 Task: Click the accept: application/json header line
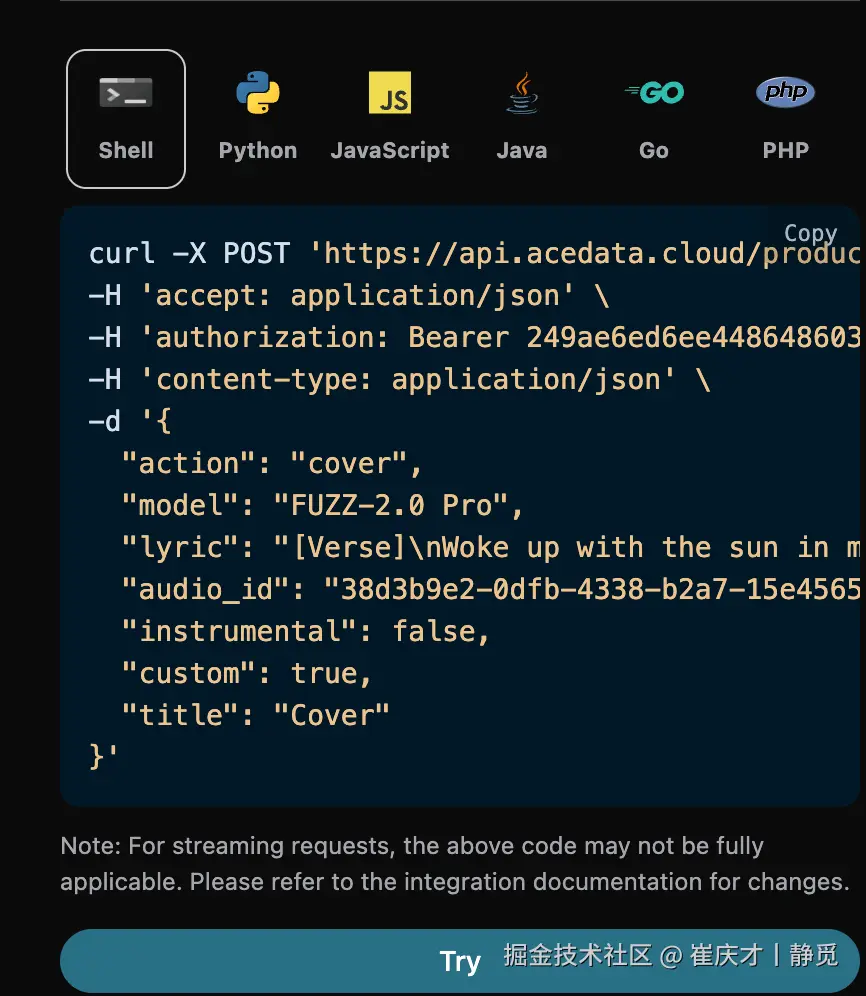coord(349,295)
